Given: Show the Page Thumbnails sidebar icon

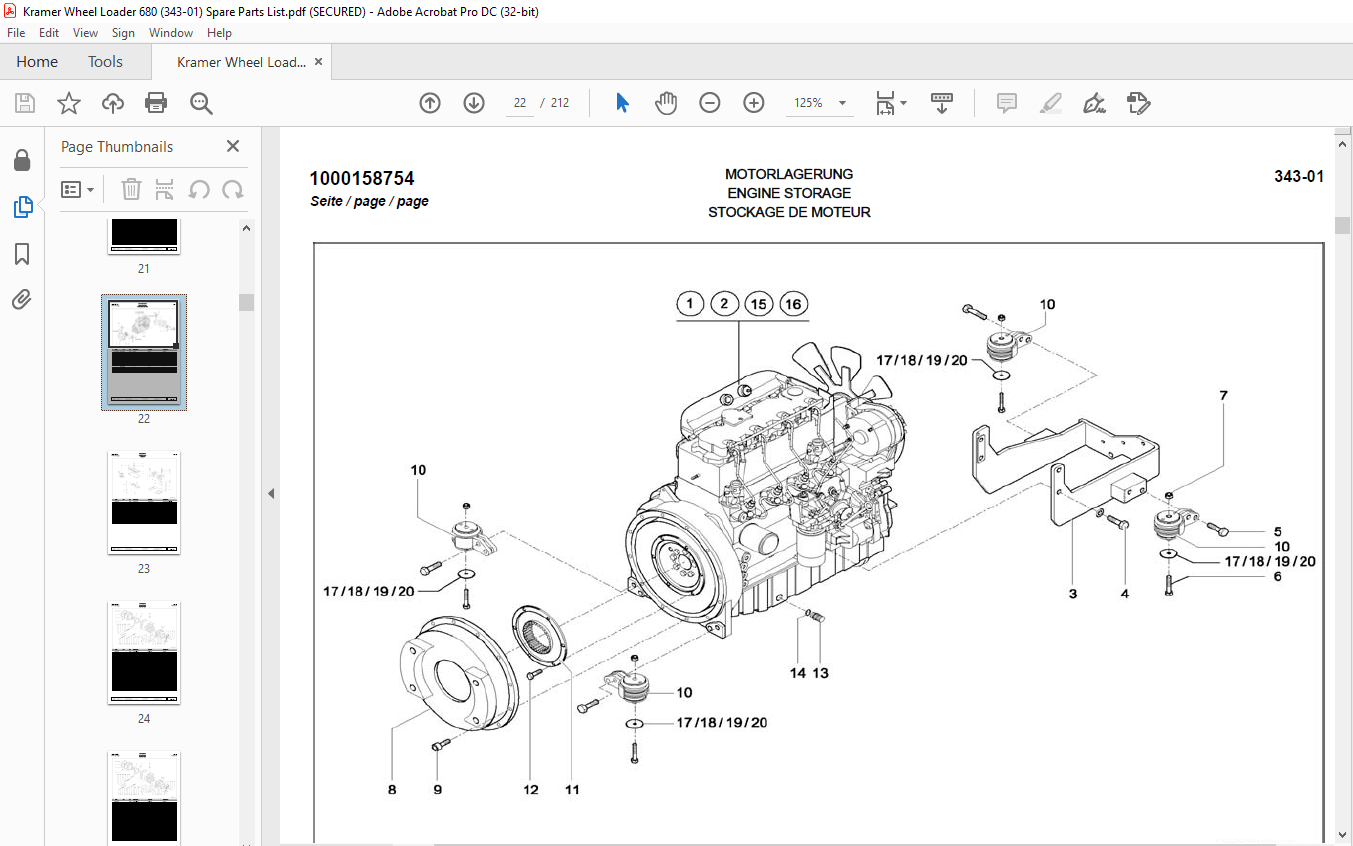Looking at the screenshot, I should coord(22,208).
